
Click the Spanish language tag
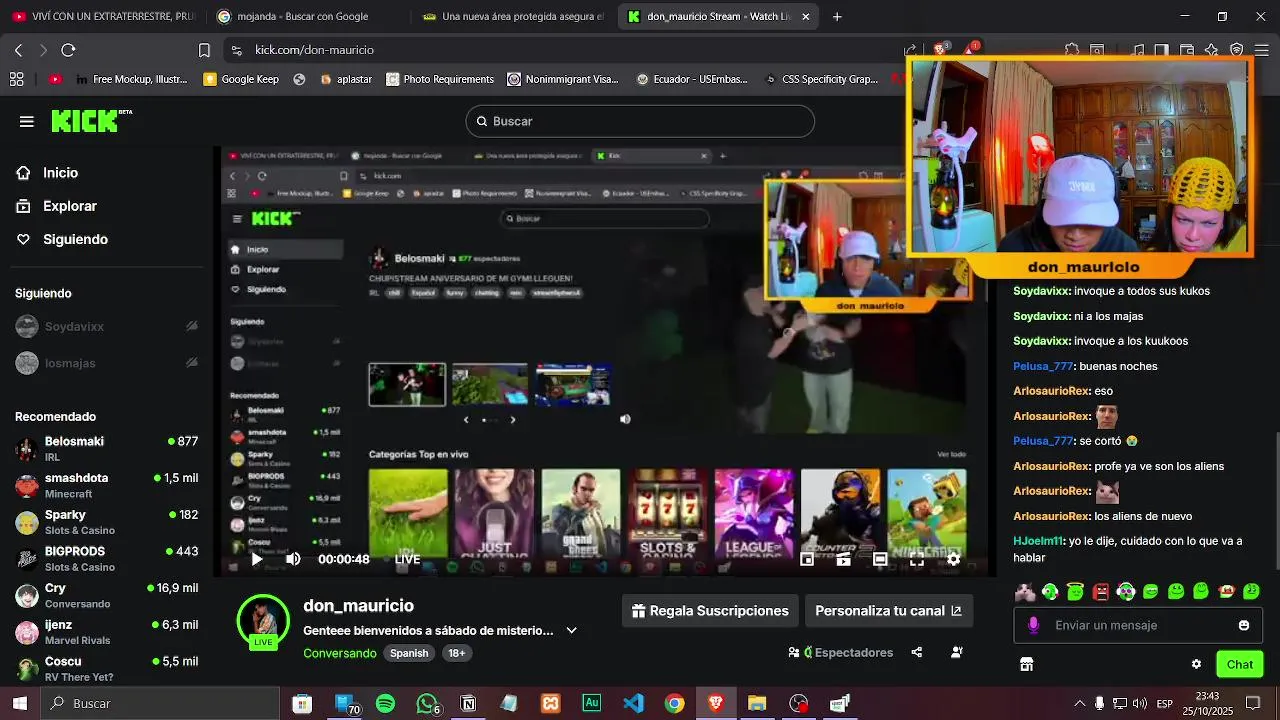coord(409,653)
